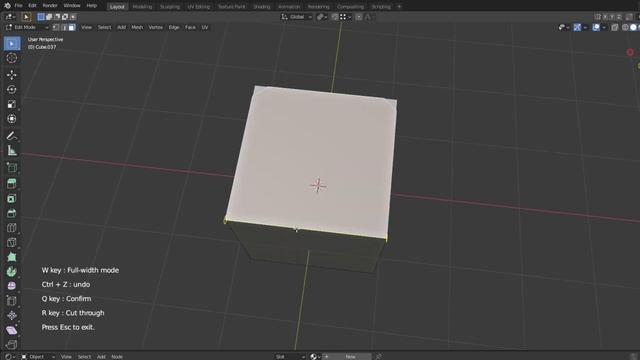Select the Rotate tool

[x=12, y=89]
